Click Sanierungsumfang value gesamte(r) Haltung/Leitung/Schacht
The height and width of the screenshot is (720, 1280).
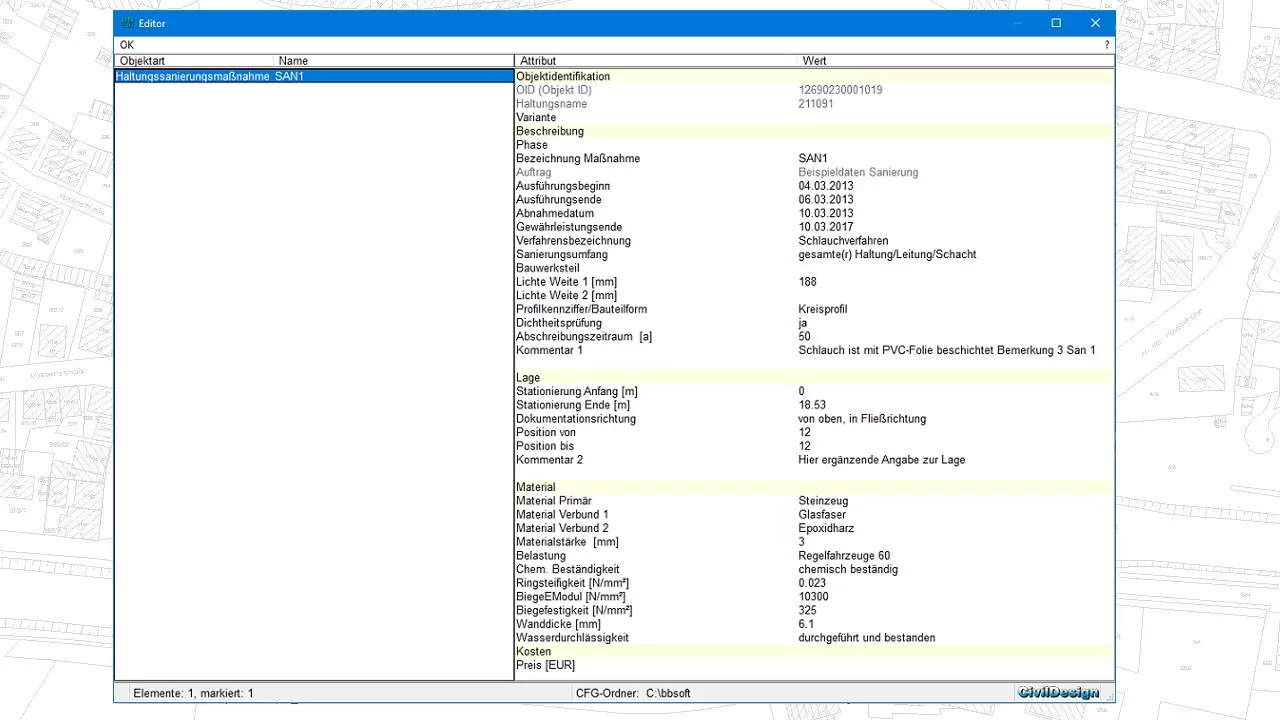click(x=887, y=255)
